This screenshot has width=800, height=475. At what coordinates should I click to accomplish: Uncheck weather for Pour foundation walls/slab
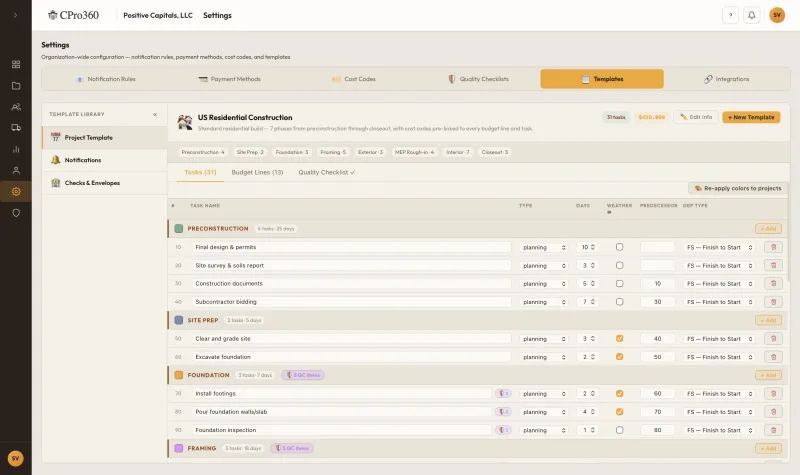pyautogui.click(x=619, y=412)
